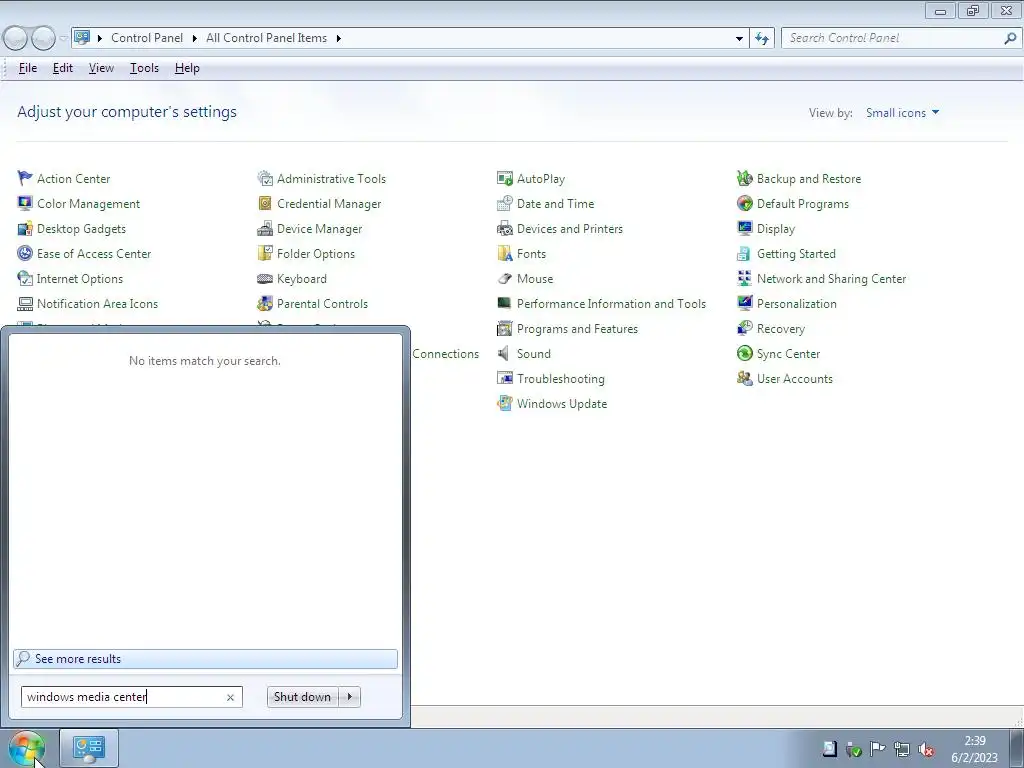The image size is (1024, 768).
Task: Open Notification Area Icons icon
Action: click(x=25, y=304)
